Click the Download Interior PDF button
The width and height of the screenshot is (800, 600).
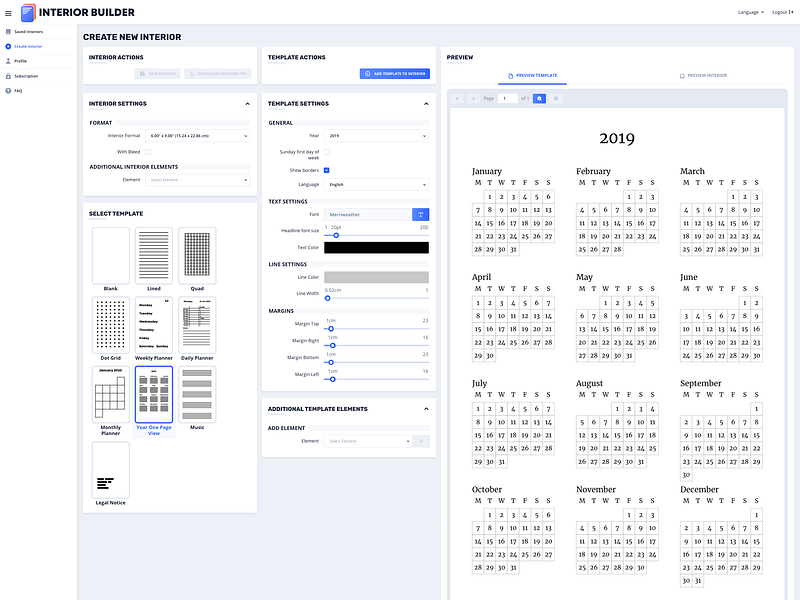coord(218,74)
